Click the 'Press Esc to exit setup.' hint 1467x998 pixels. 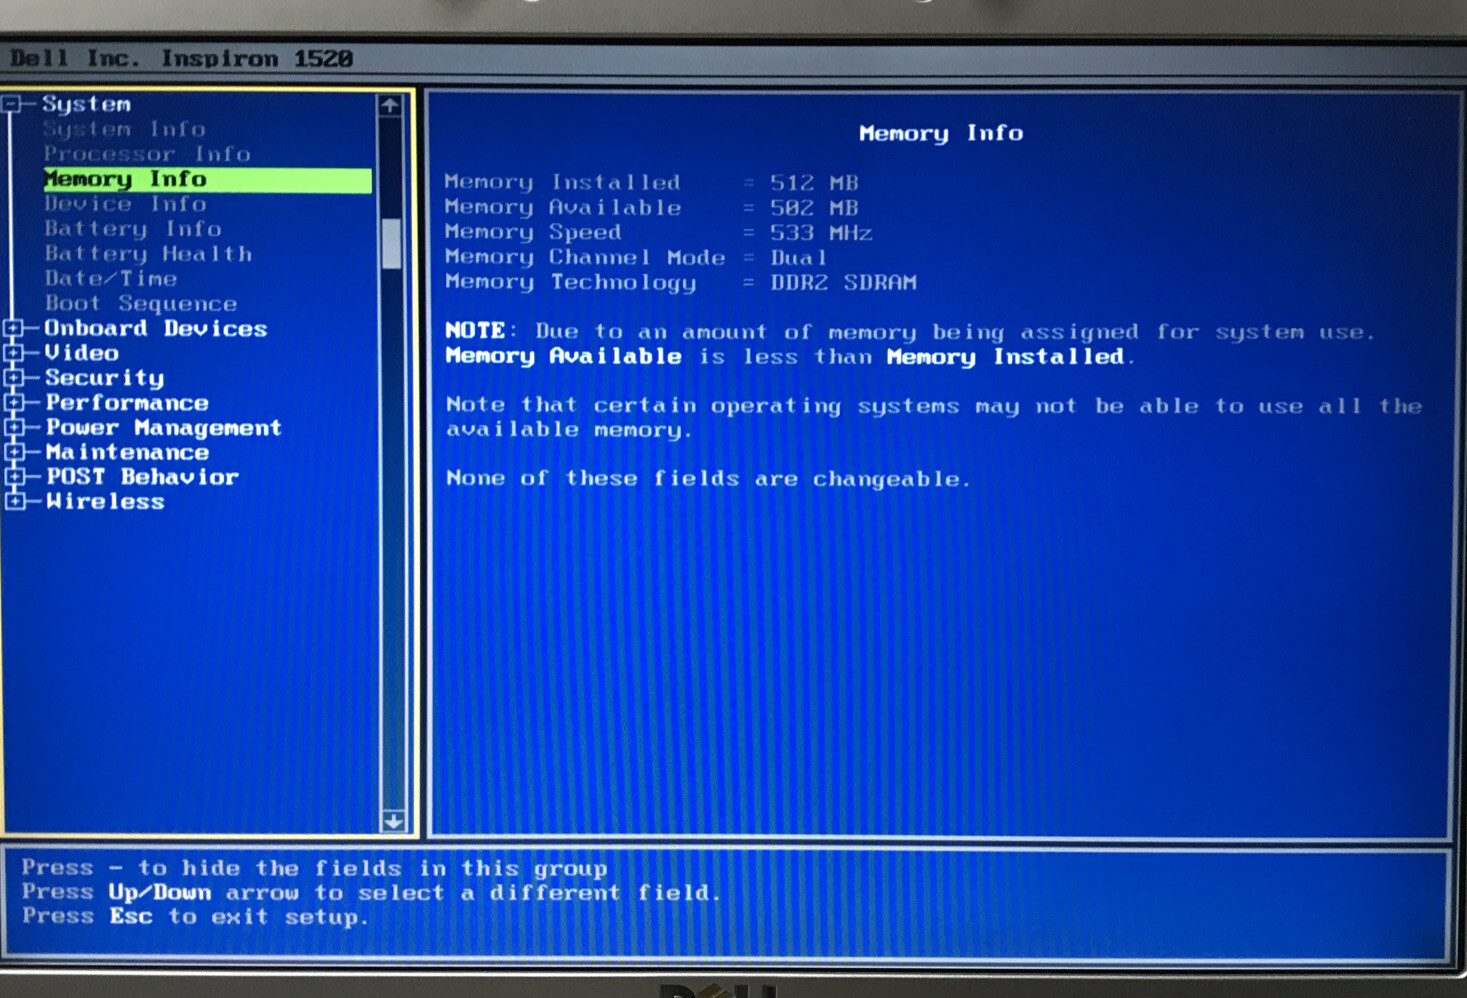coord(196,917)
